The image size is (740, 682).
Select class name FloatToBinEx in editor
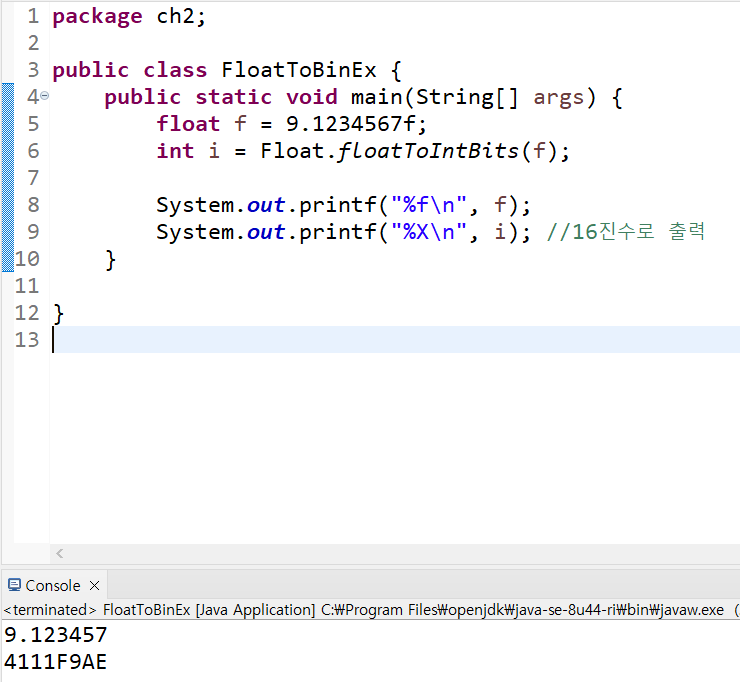point(299,70)
